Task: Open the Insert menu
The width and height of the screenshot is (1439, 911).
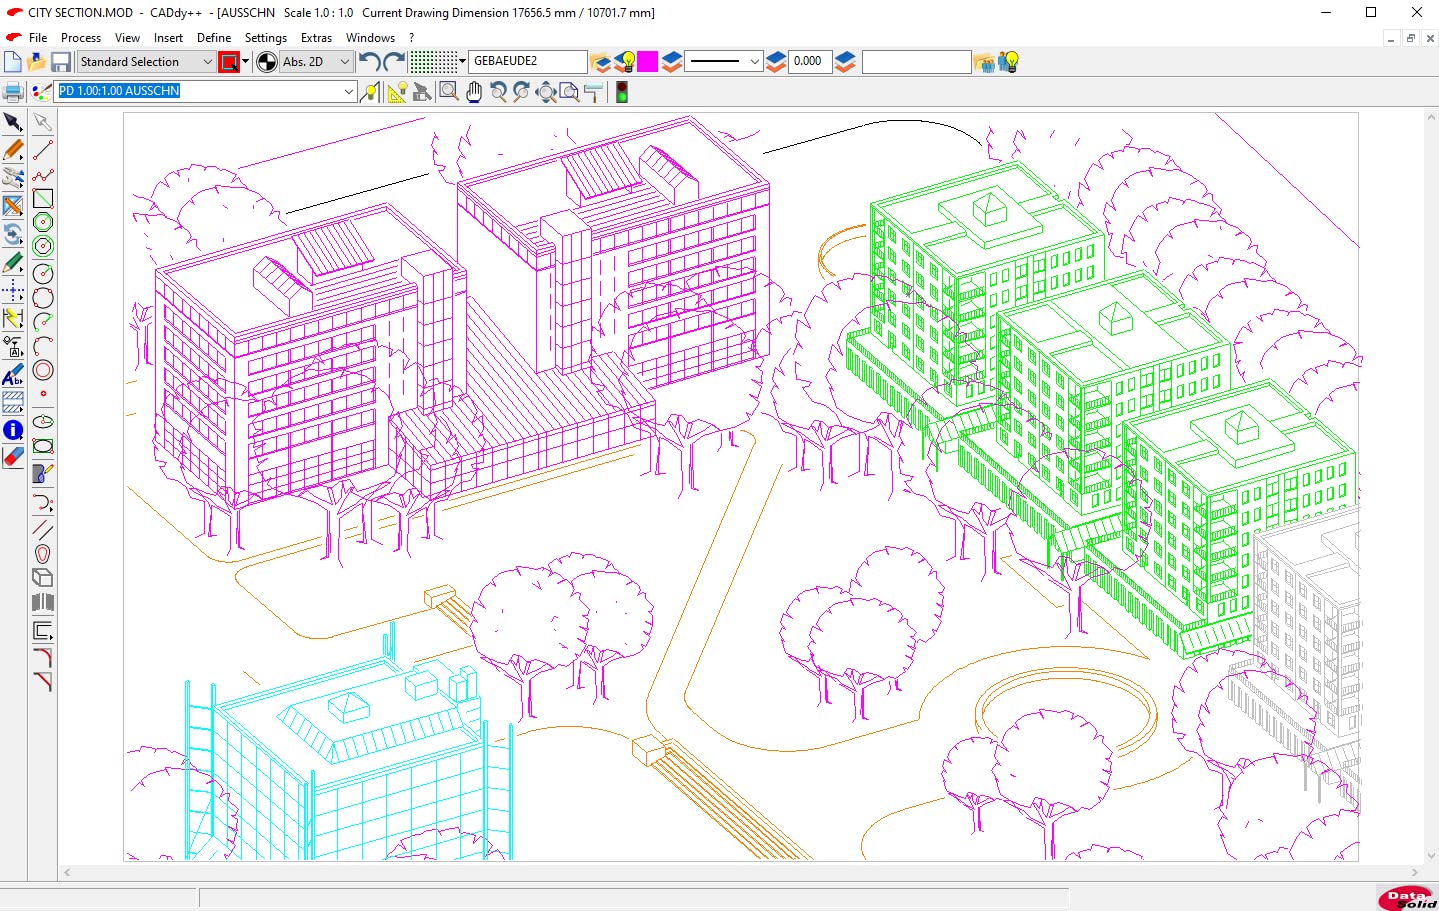Action: 168,38
